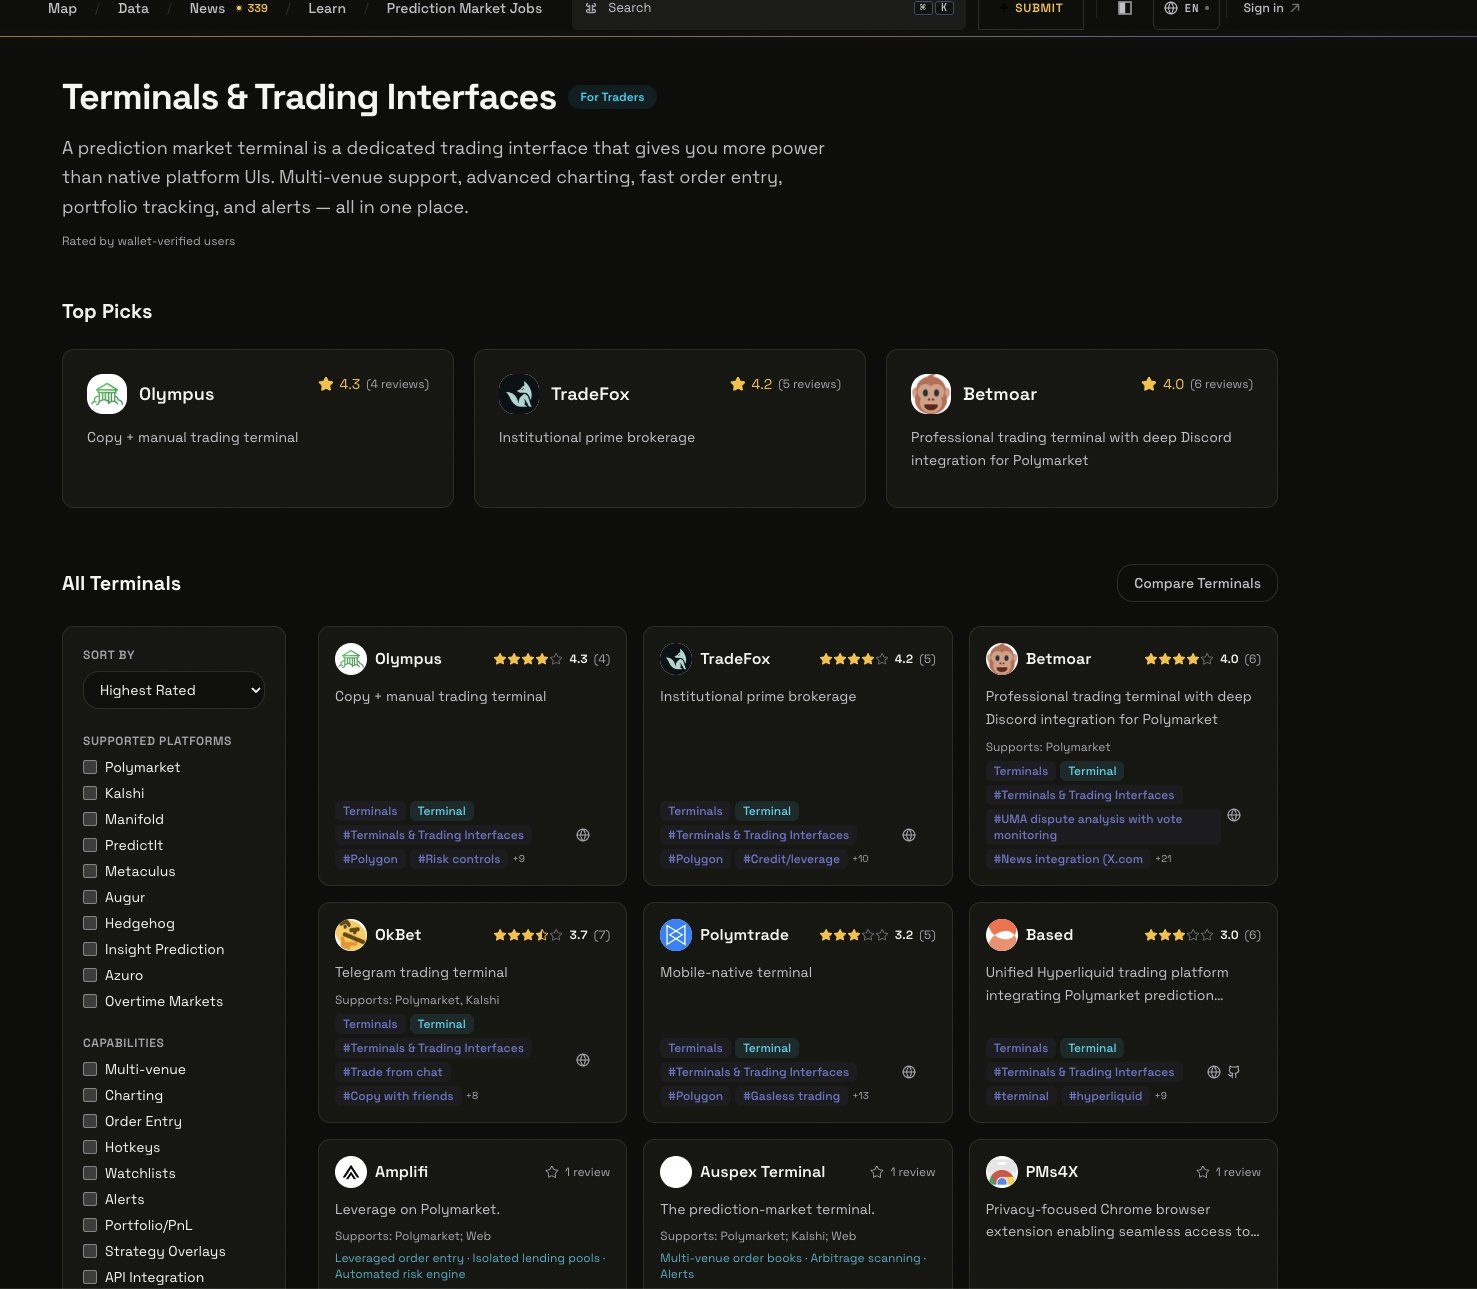The image size is (1477, 1289).
Task: Click the search input field
Action: (768, 9)
